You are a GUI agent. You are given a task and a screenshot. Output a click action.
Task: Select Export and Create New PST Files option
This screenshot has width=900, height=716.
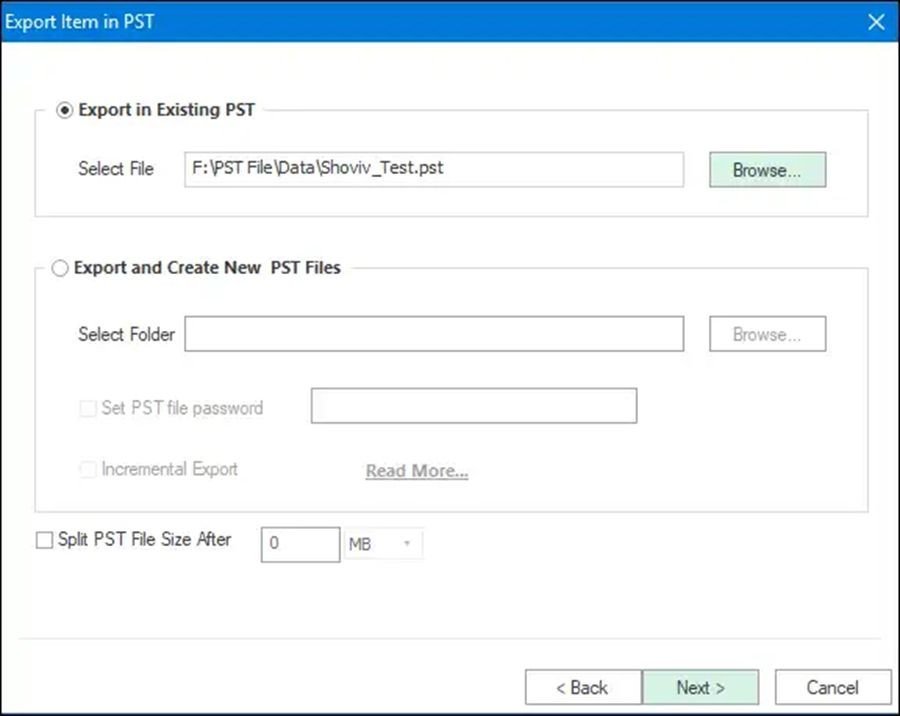pyautogui.click(x=60, y=268)
